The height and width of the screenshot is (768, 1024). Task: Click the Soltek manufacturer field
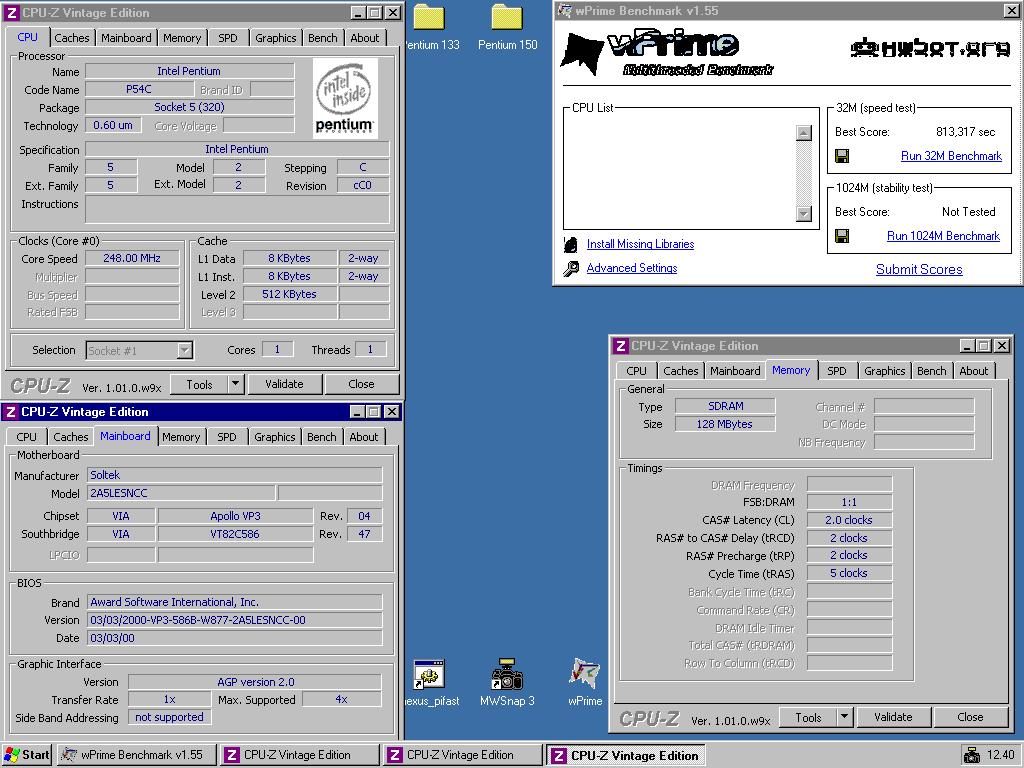[x=234, y=475]
